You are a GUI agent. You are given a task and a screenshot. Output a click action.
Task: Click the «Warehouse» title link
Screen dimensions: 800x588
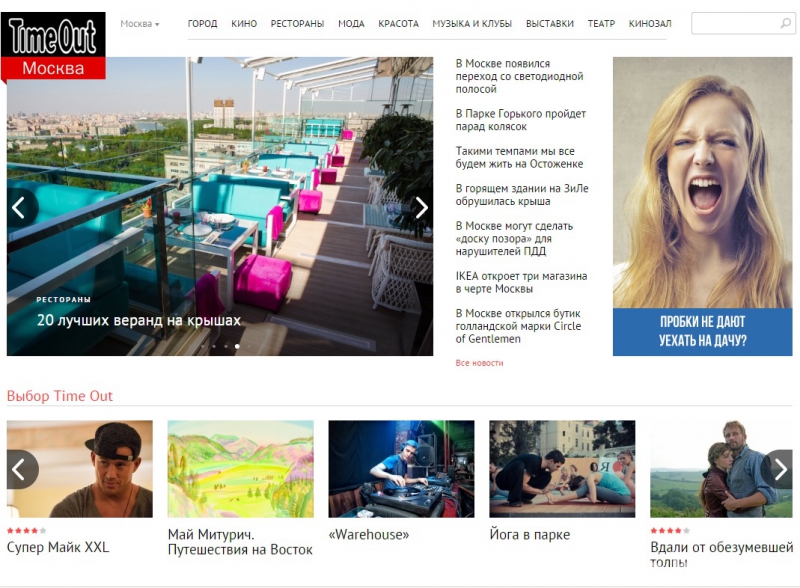(x=369, y=534)
